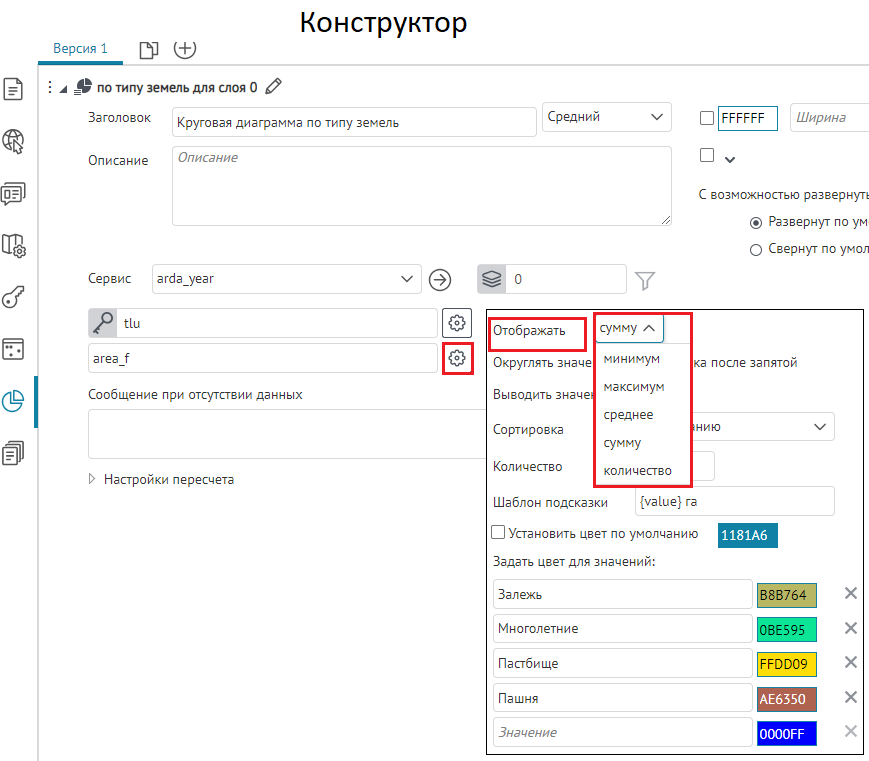Image resolution: width=869 pixels, height=761 pixels.
Task: Open the arda_year service dropdown
Action: (x=286, y=279)
